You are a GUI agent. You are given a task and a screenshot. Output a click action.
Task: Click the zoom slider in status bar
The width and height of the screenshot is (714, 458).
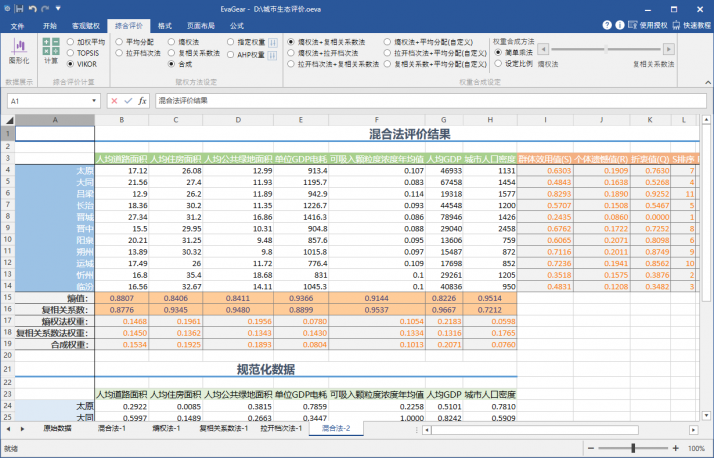[x=633, y=448]
